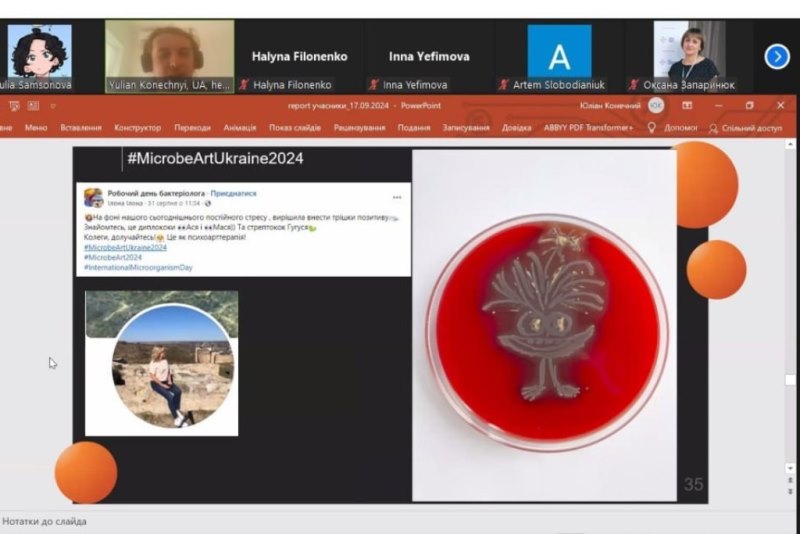Select Yulian Konechnyi video tile
Screen dimensions: 800x534
(169, 57)
